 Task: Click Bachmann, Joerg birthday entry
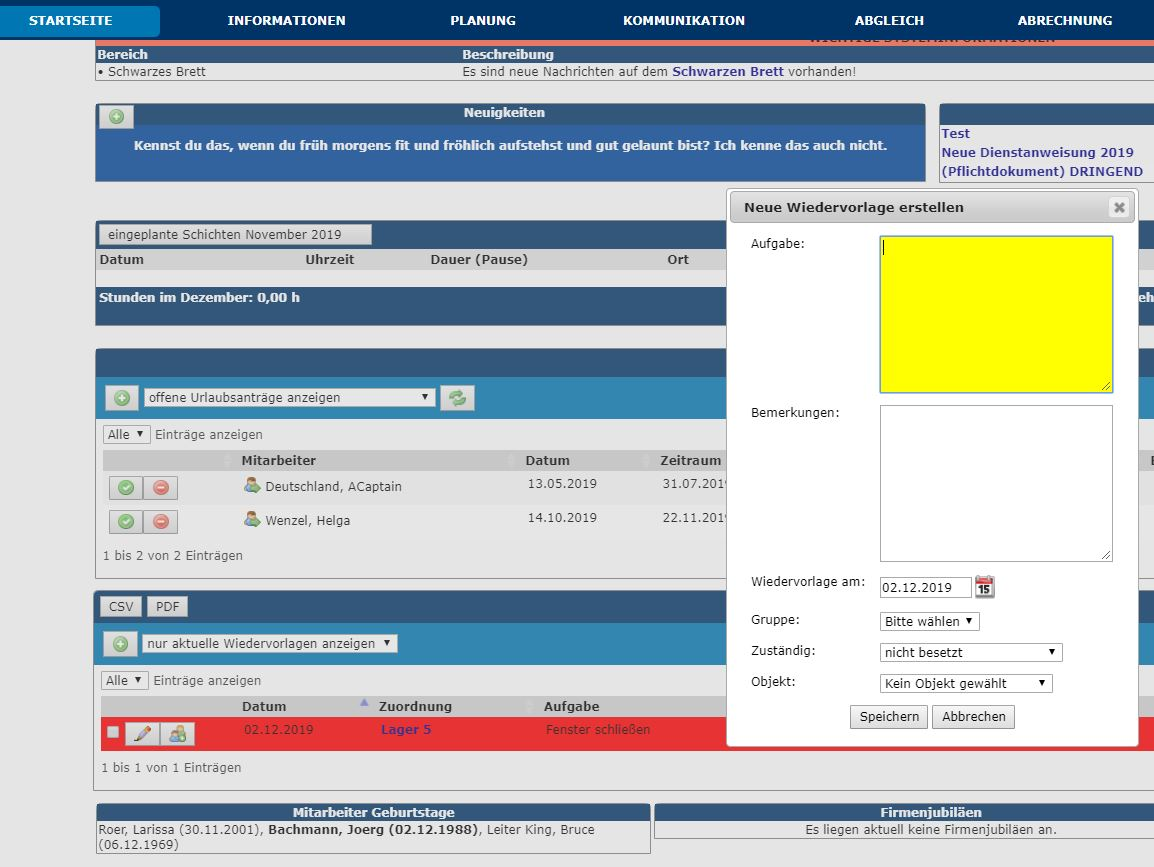pos(373,829)
